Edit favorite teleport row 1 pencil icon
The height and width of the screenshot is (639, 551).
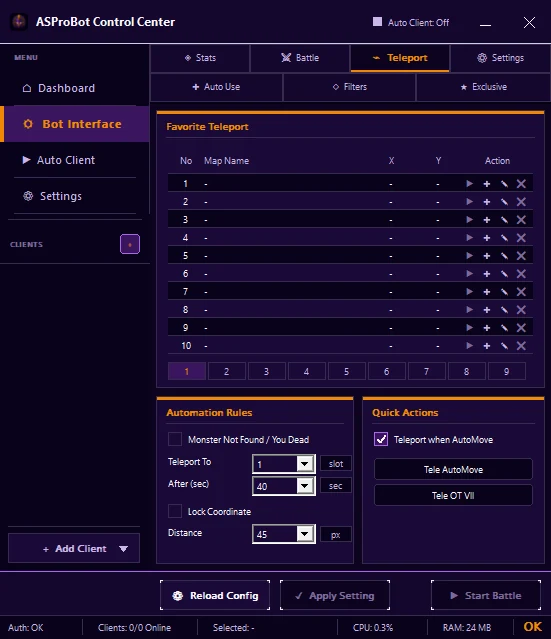(504, 184)
